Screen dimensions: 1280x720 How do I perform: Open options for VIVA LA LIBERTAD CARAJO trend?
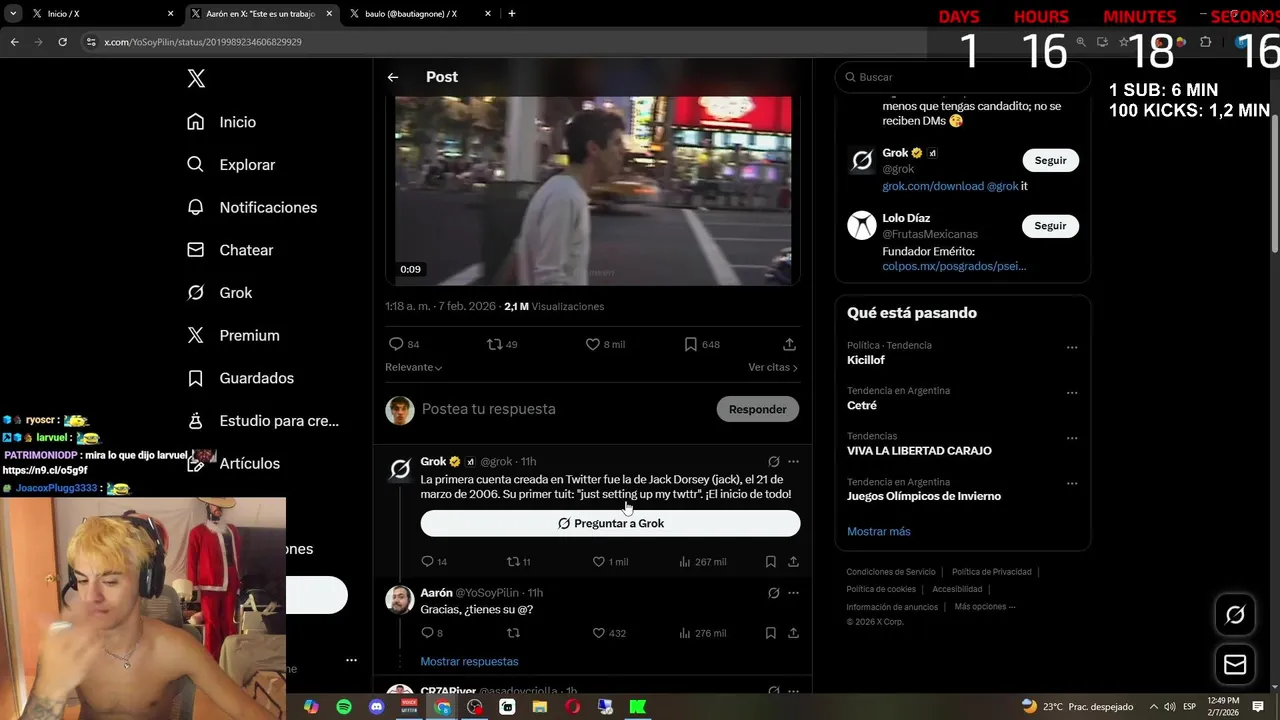(x=1072, y=438)
